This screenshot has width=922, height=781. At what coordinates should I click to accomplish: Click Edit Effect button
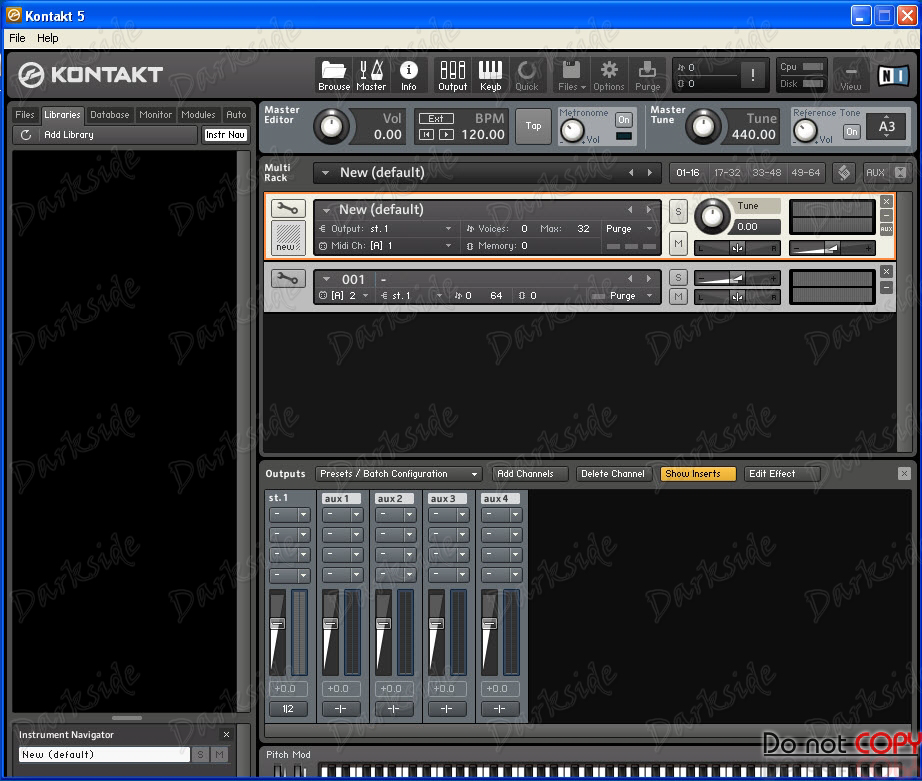coord(781,473)
